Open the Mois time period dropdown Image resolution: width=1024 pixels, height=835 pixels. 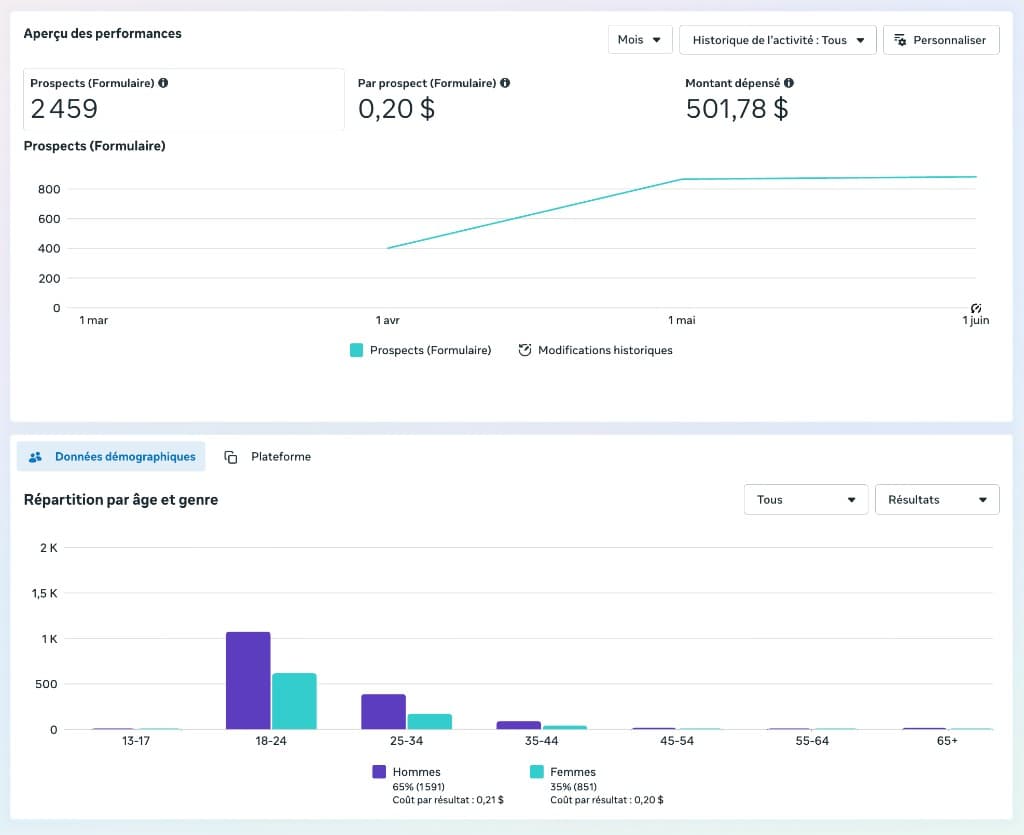[639, 40]
